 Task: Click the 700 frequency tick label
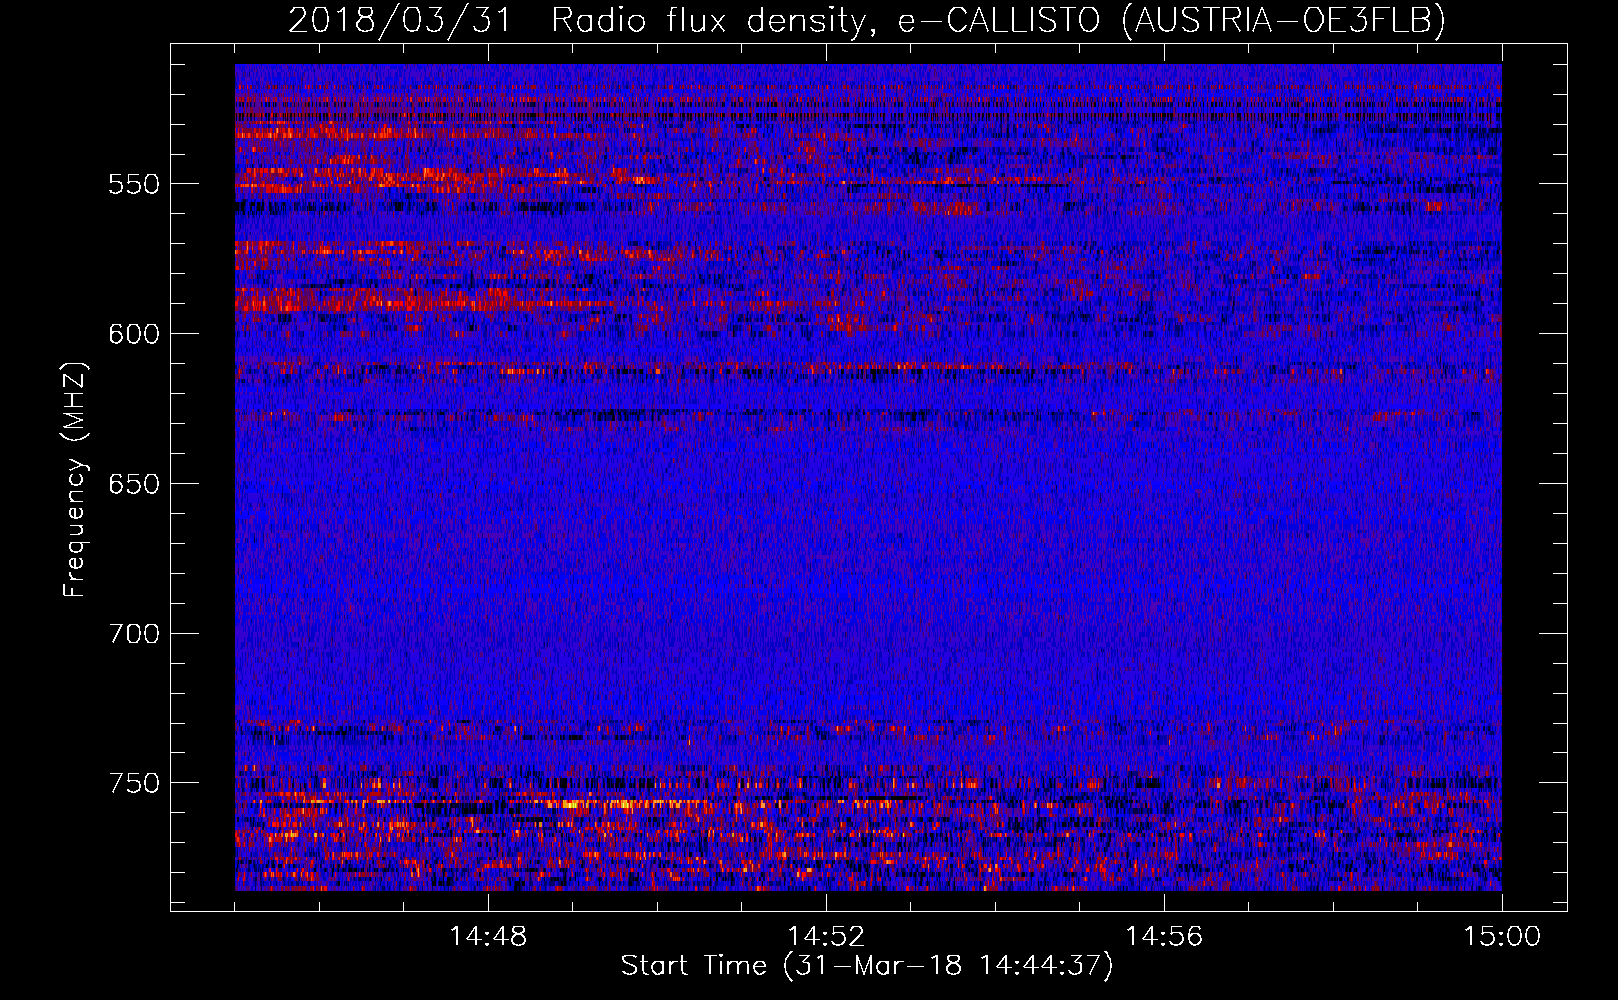click(134, 634)
